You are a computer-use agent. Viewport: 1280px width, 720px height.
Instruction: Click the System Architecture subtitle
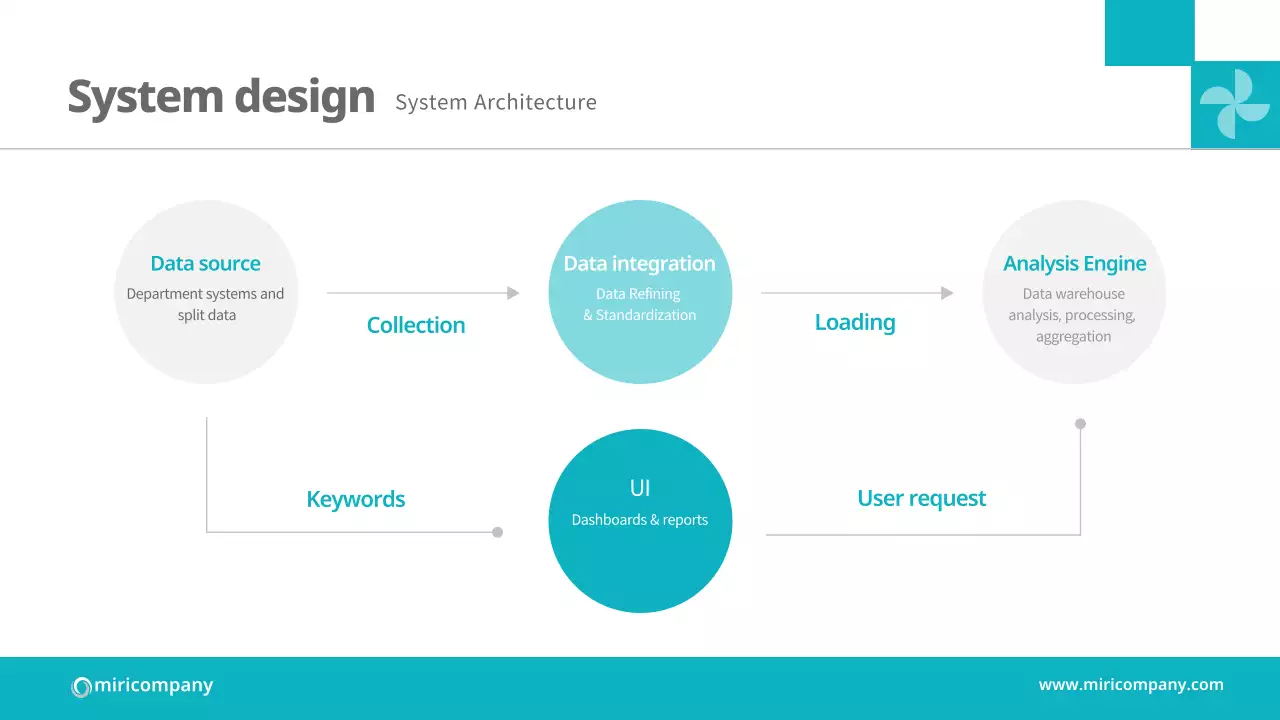coord(496,102)
